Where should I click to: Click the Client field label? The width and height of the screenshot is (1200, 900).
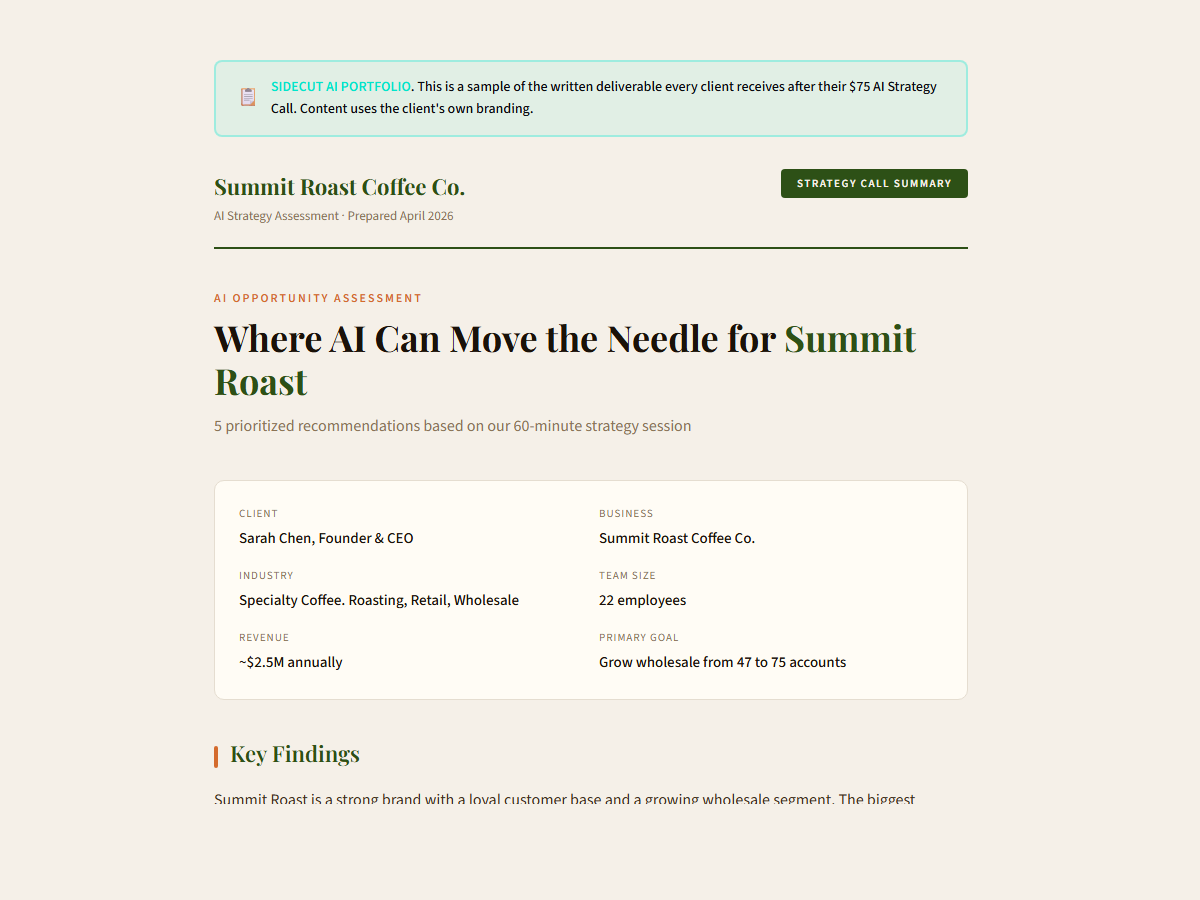[258, 514]
